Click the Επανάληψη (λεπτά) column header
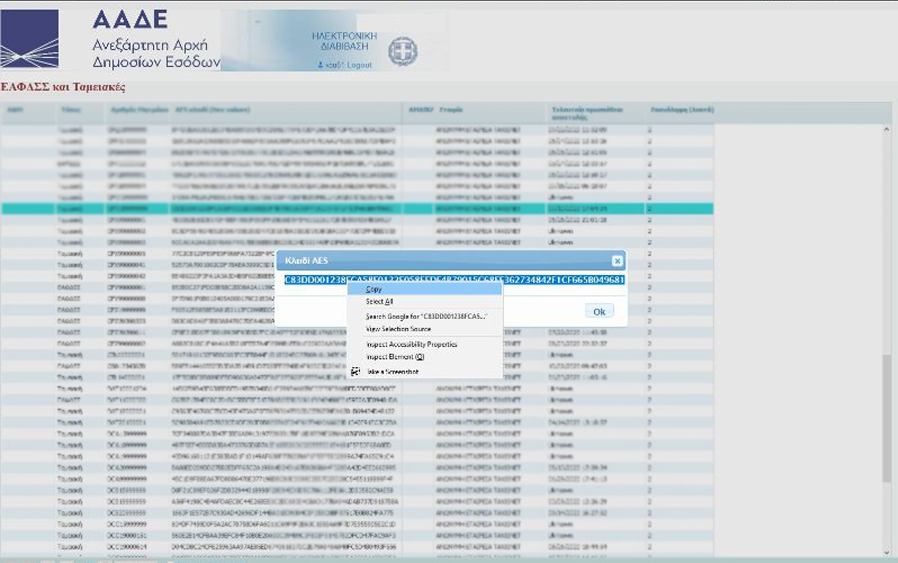This screenshot has width=898, height=563. (x=682, y=109)
